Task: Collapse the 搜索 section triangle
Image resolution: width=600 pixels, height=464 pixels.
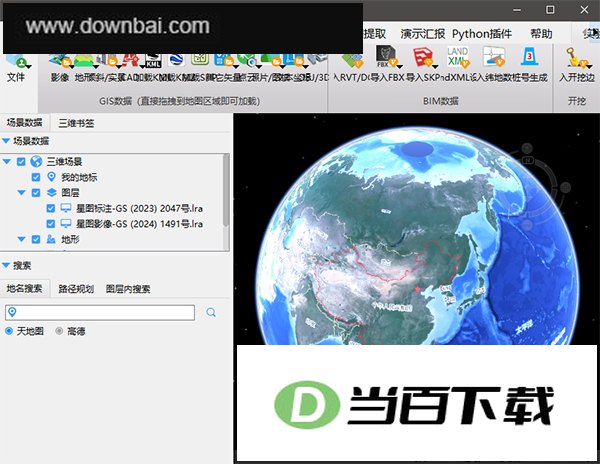Action: coord(6,265)
